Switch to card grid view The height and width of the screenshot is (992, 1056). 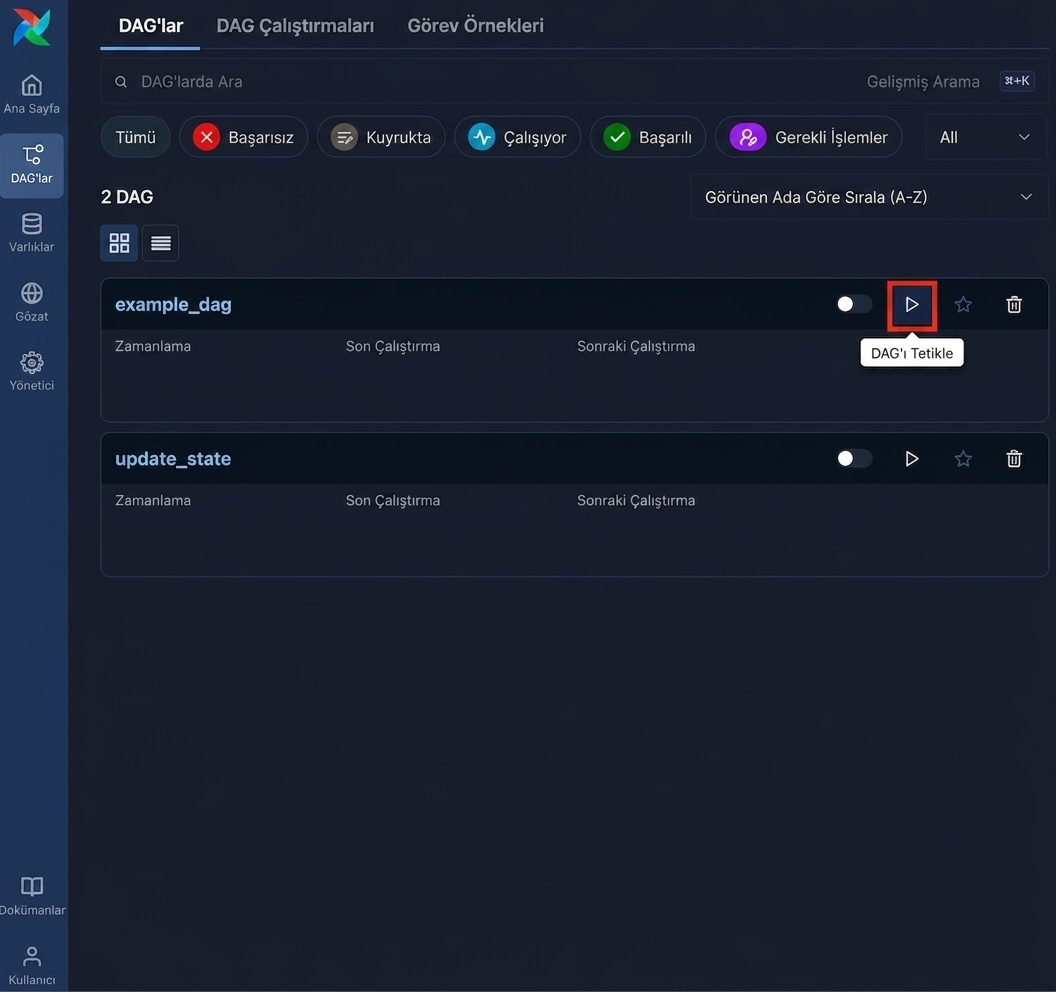[x=119, y=243]
